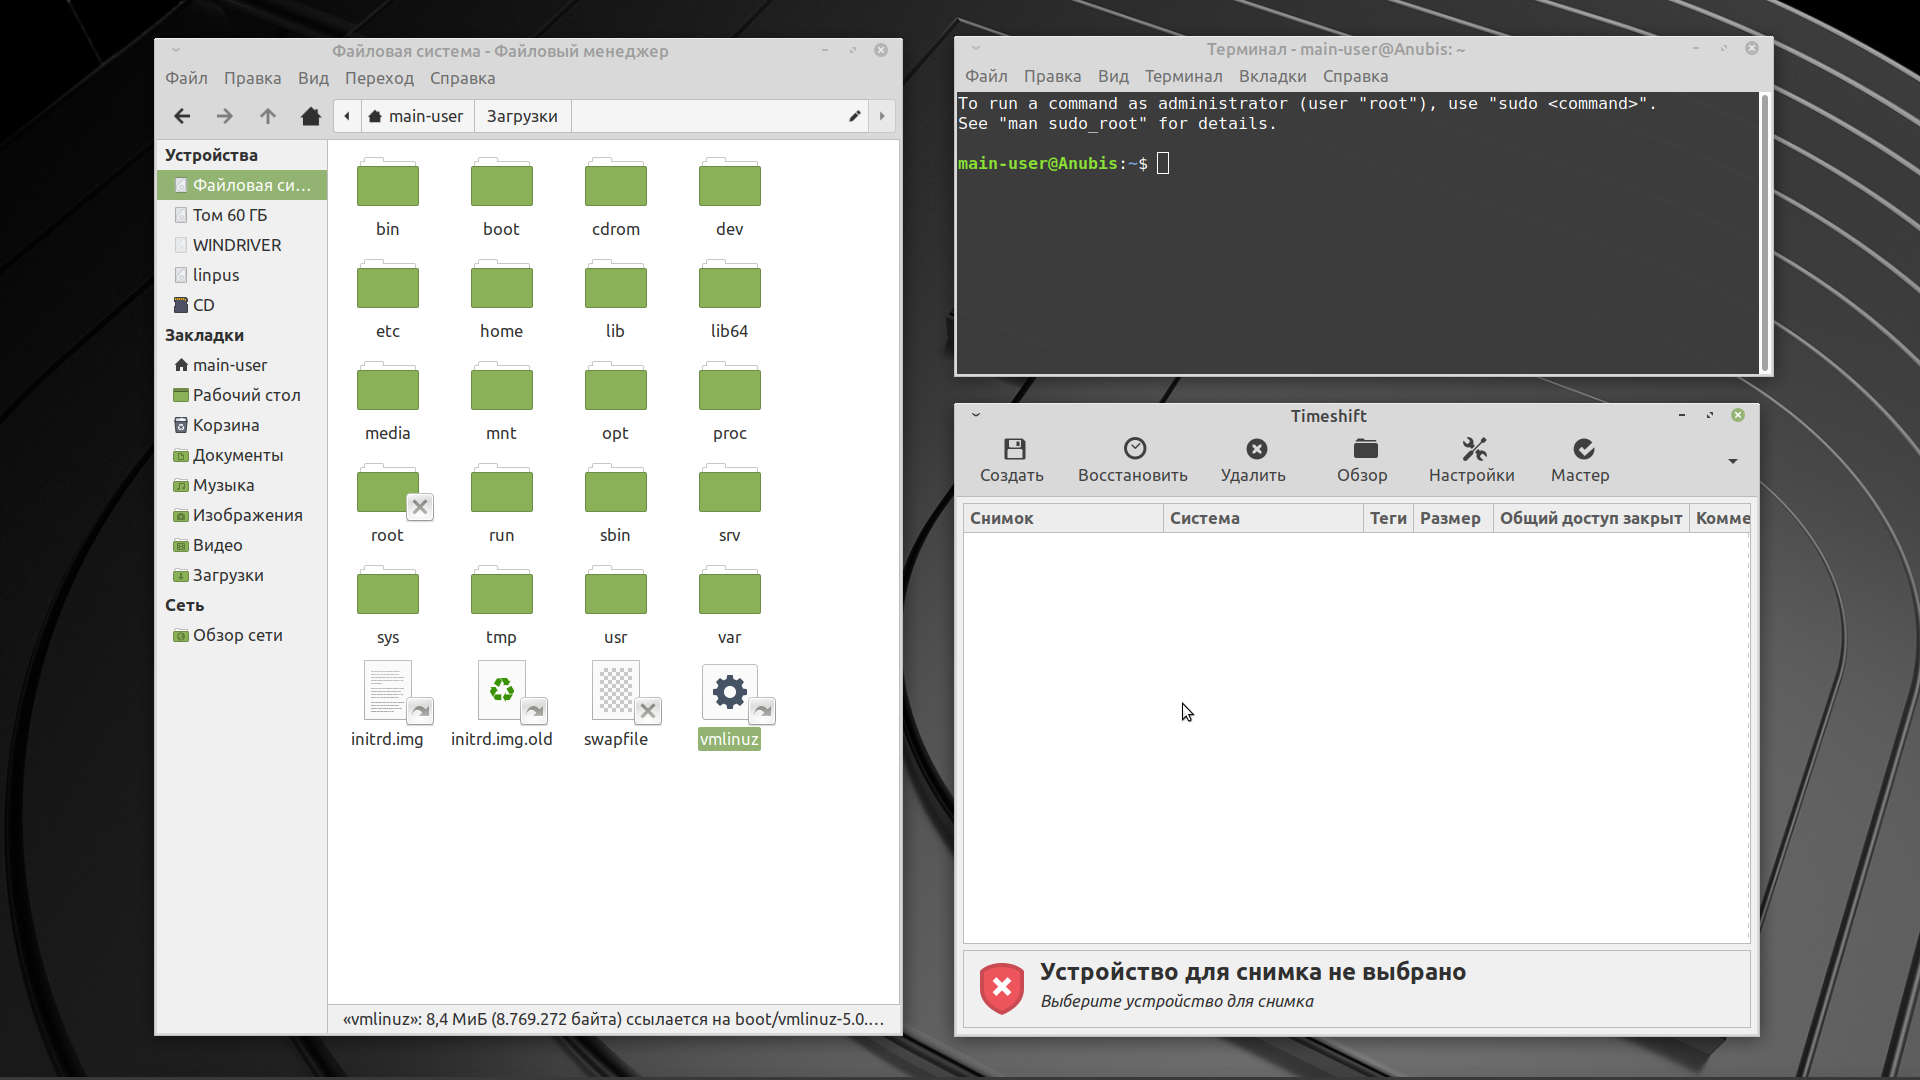Open the file manager Справка menu
The width and height of the screenshot is (1920, 1080).
coord(462,78)
